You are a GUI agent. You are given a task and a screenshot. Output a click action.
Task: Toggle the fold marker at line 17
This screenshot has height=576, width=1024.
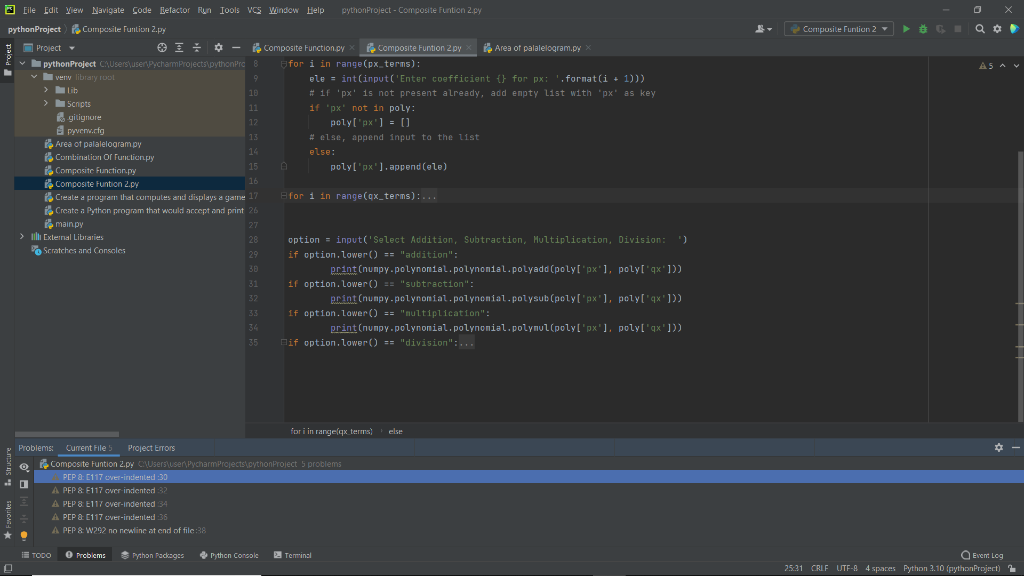coord(284,197)
